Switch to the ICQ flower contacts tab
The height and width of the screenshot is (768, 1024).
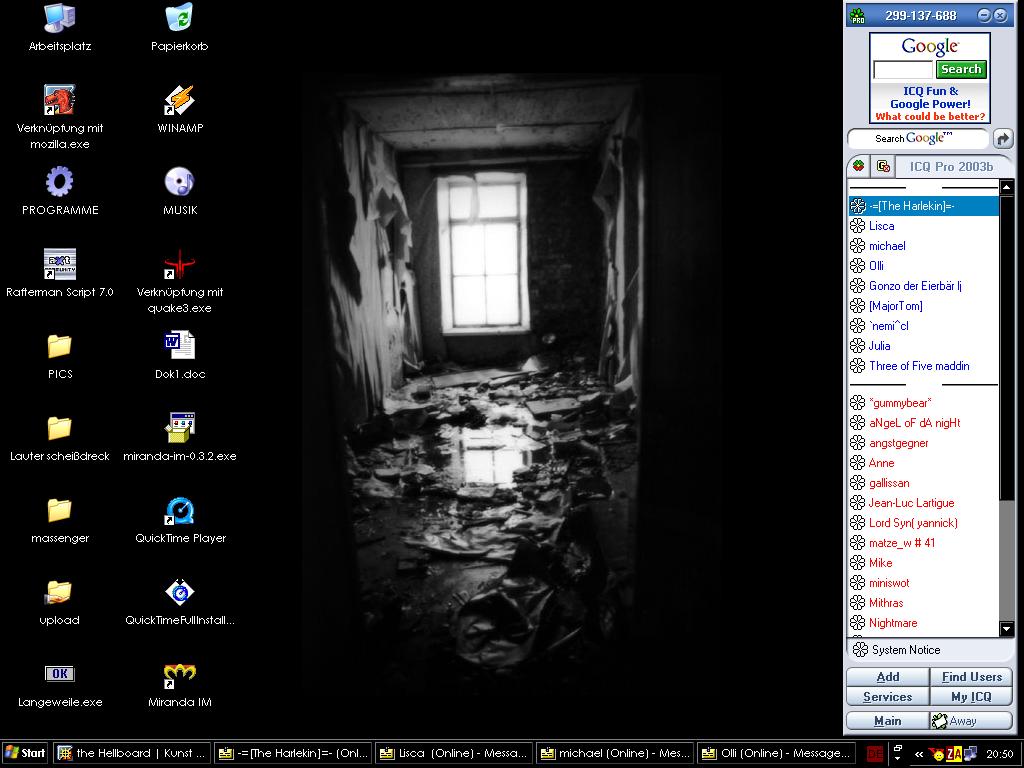pyautogui.click(x=858, y=166)
